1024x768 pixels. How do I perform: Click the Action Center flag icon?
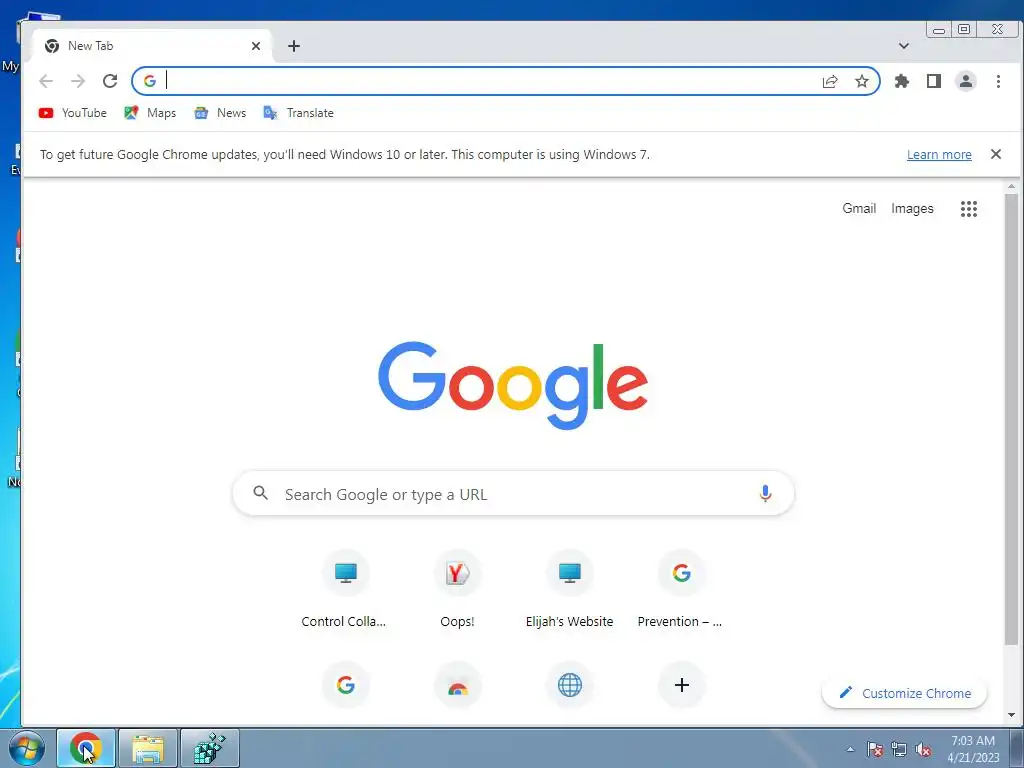click(875, 749)
